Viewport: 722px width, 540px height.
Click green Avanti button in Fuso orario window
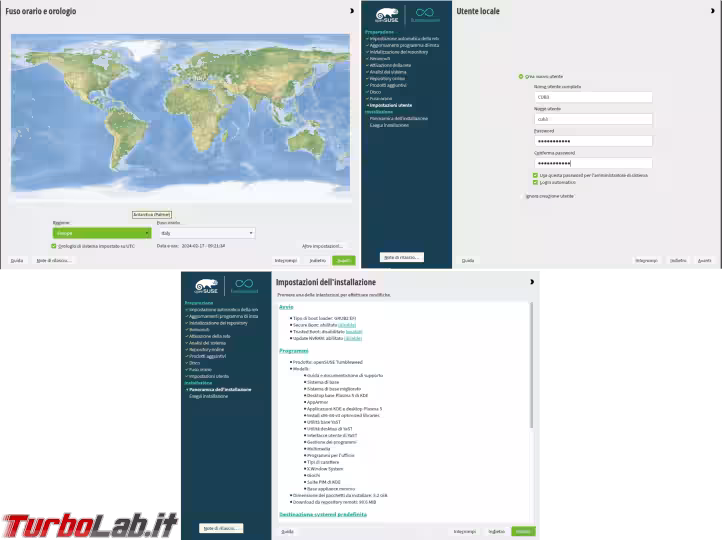click(344, 261)
